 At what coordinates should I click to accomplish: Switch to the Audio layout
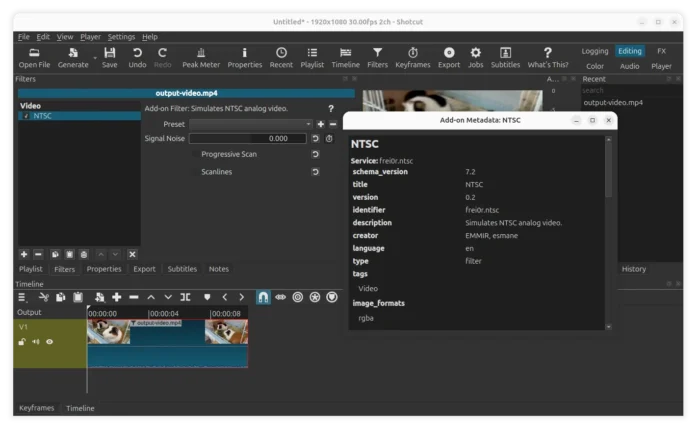click(629, 66)
